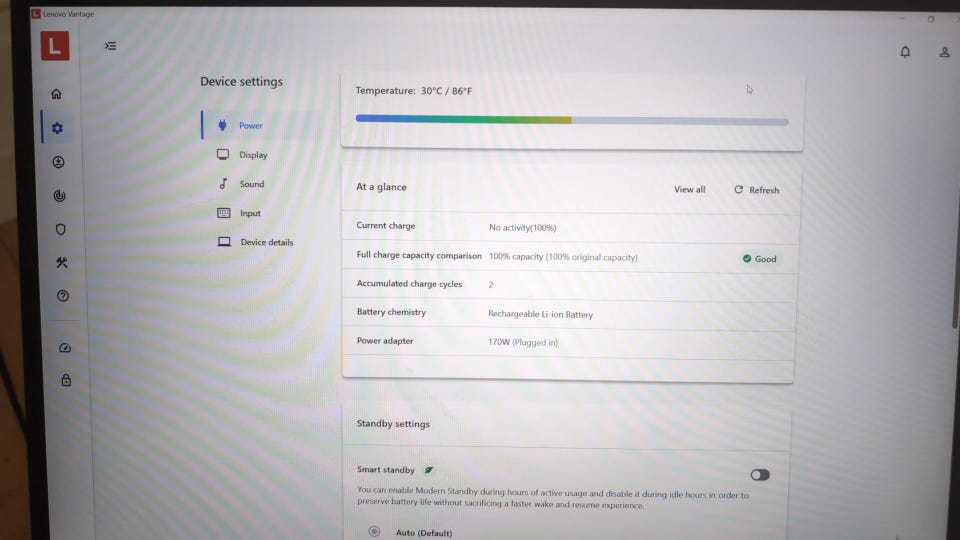Click the Current charge value 'No activity(100%)'
Viewport: 960px width, 540px height.
click(522, 228)
